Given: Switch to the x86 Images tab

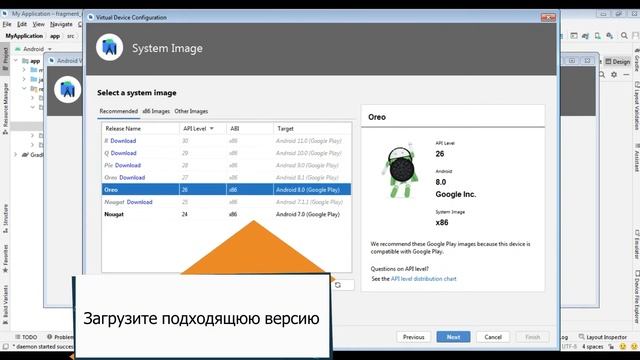Looking at the screenshot, I should pyautogui.click(x=156, y=111).
